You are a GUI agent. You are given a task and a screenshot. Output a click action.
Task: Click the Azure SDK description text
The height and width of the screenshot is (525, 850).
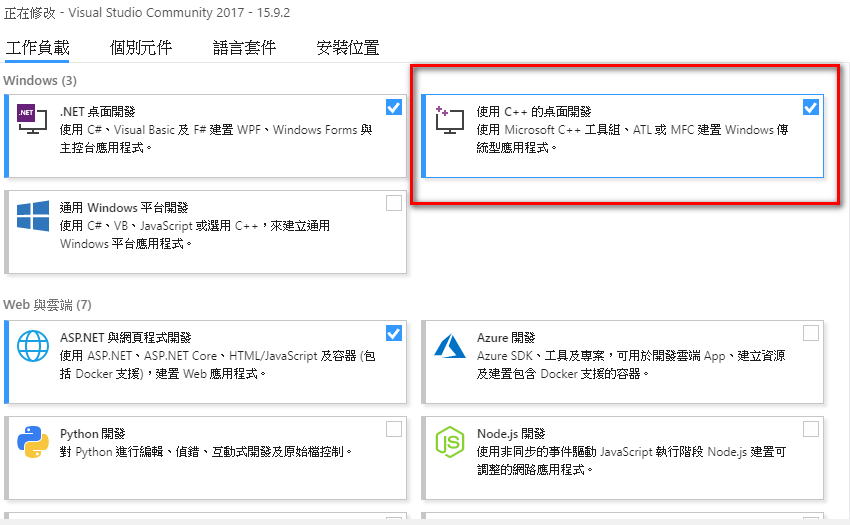[x=631, y=364]
